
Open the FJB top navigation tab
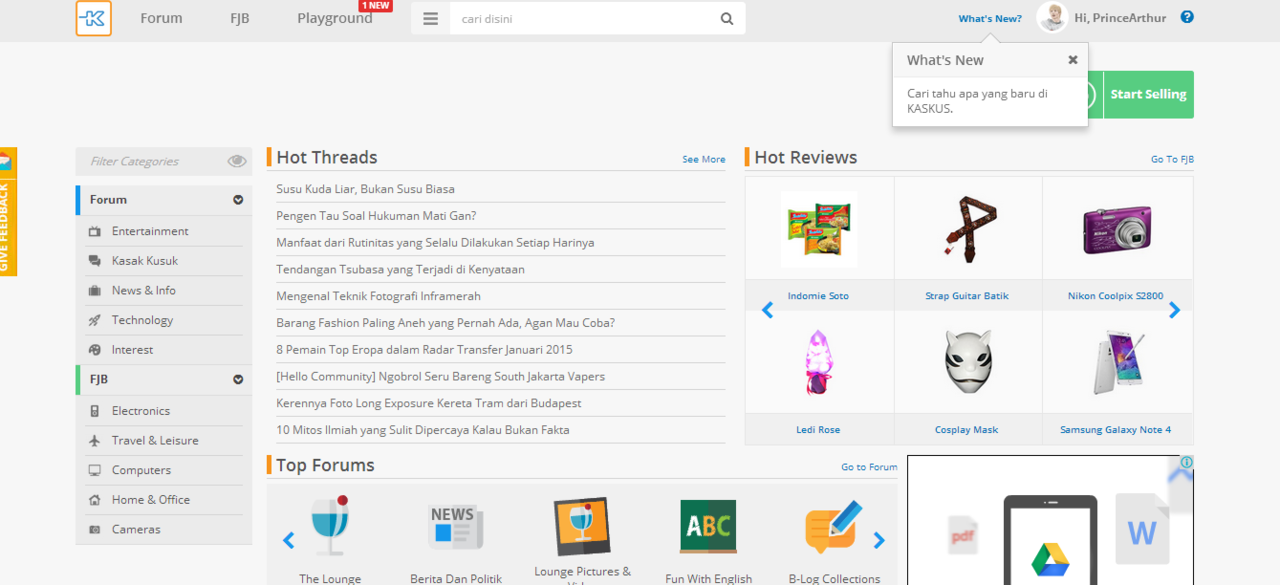point(239,18)
